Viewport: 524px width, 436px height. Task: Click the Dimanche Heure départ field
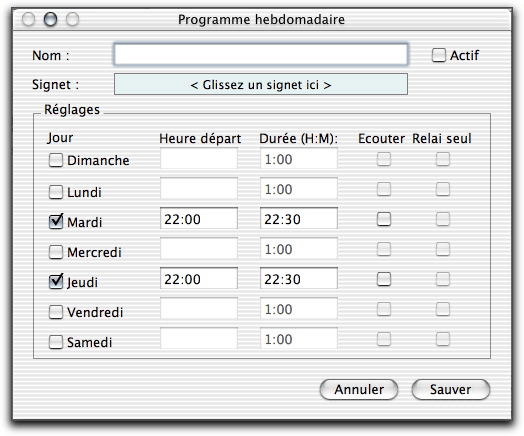[199, 158]
